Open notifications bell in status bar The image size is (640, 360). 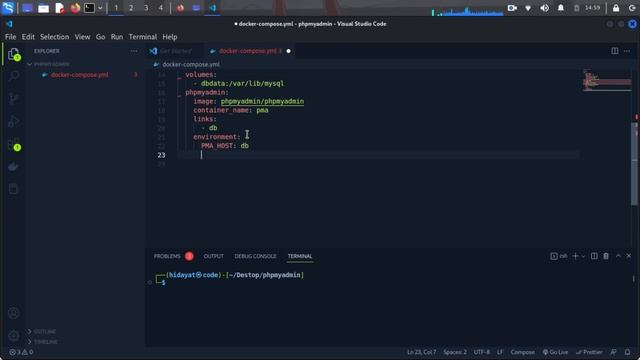pos(627,352)
